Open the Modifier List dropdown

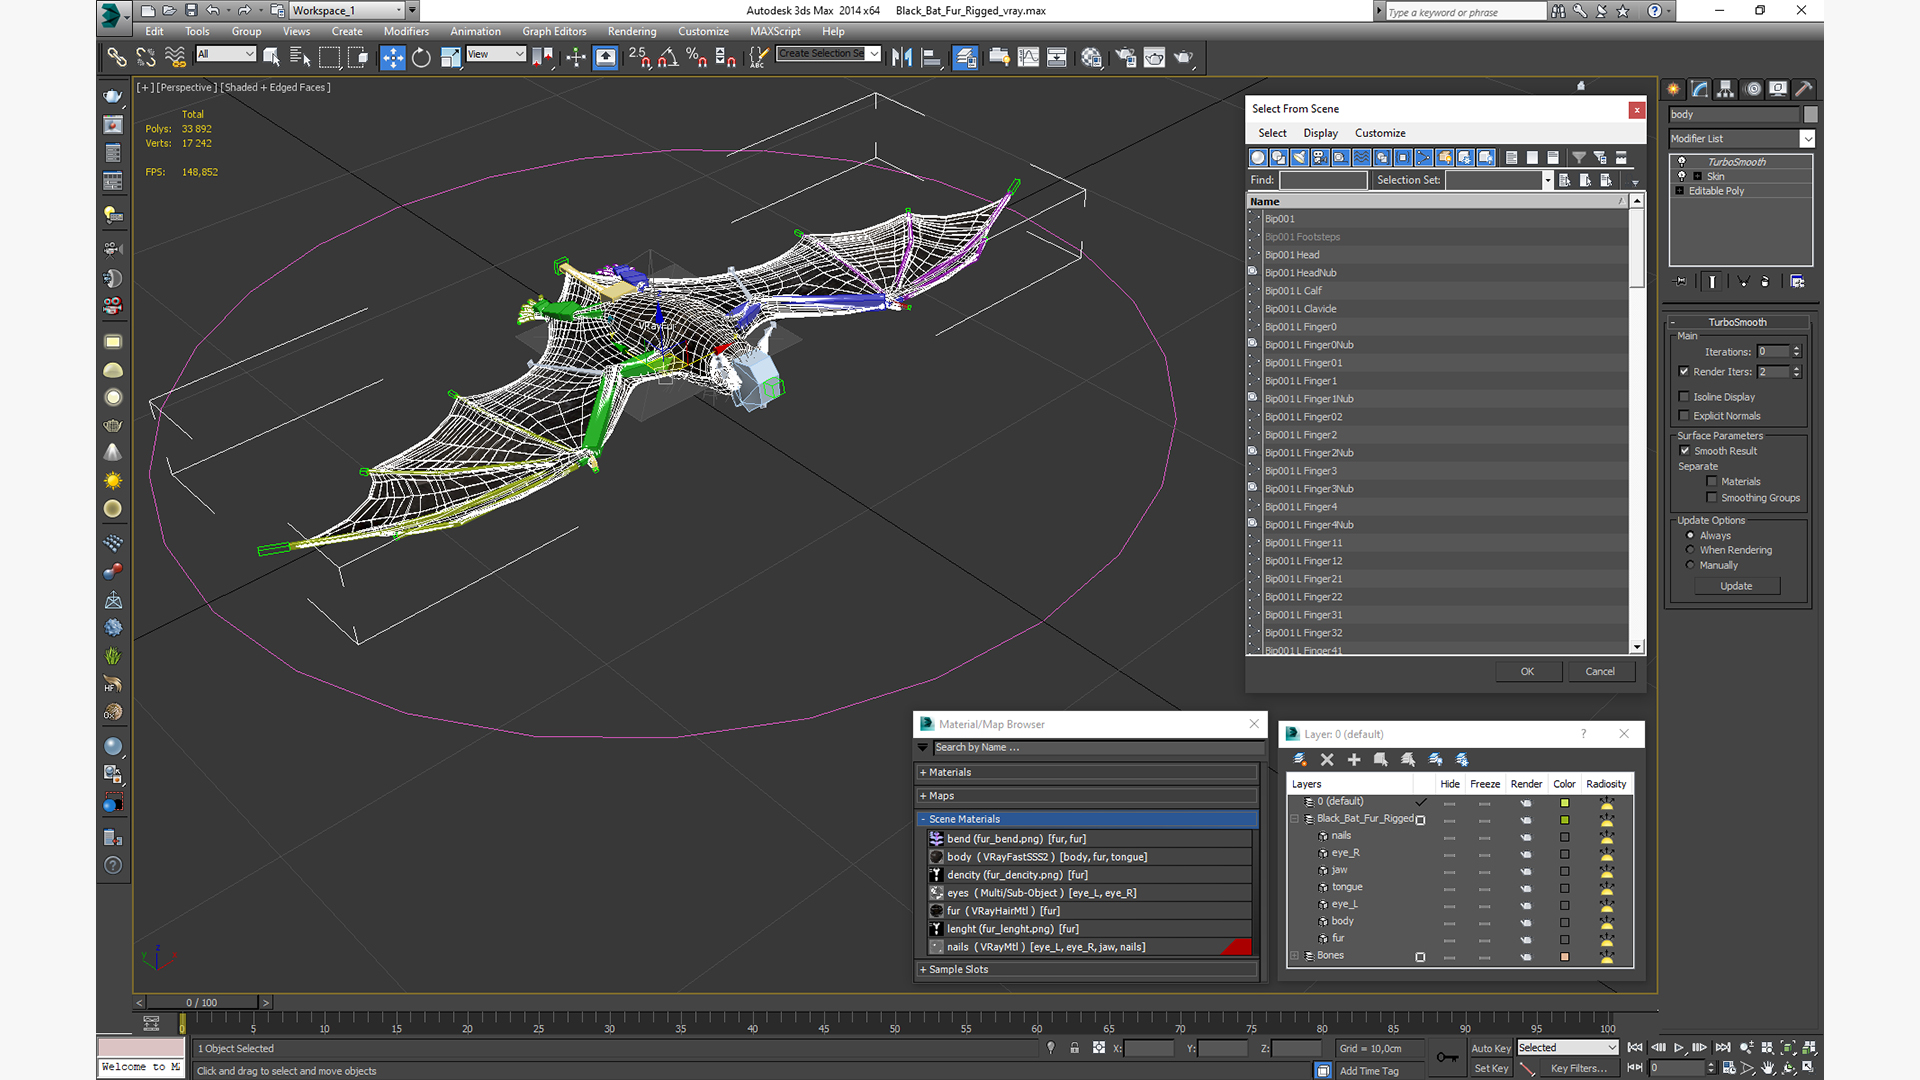(1807, 139)
